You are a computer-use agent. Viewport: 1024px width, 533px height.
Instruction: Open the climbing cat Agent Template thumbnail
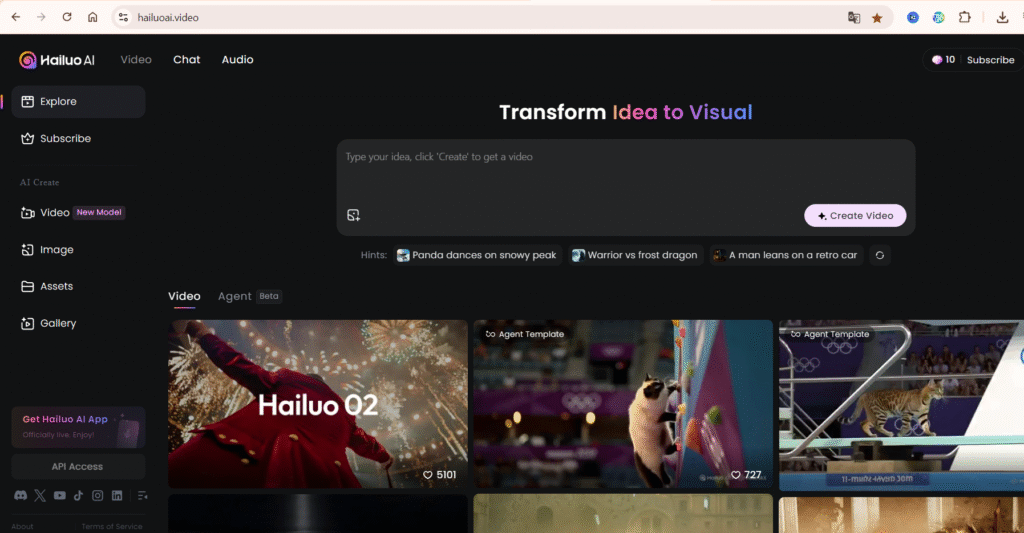click(623, 404)
